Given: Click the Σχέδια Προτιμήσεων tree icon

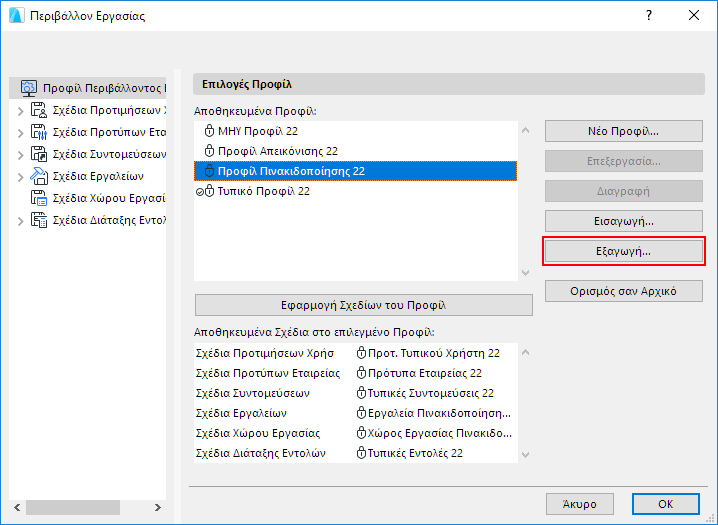Looking at the screenshot, I should [x=40, y=110].
